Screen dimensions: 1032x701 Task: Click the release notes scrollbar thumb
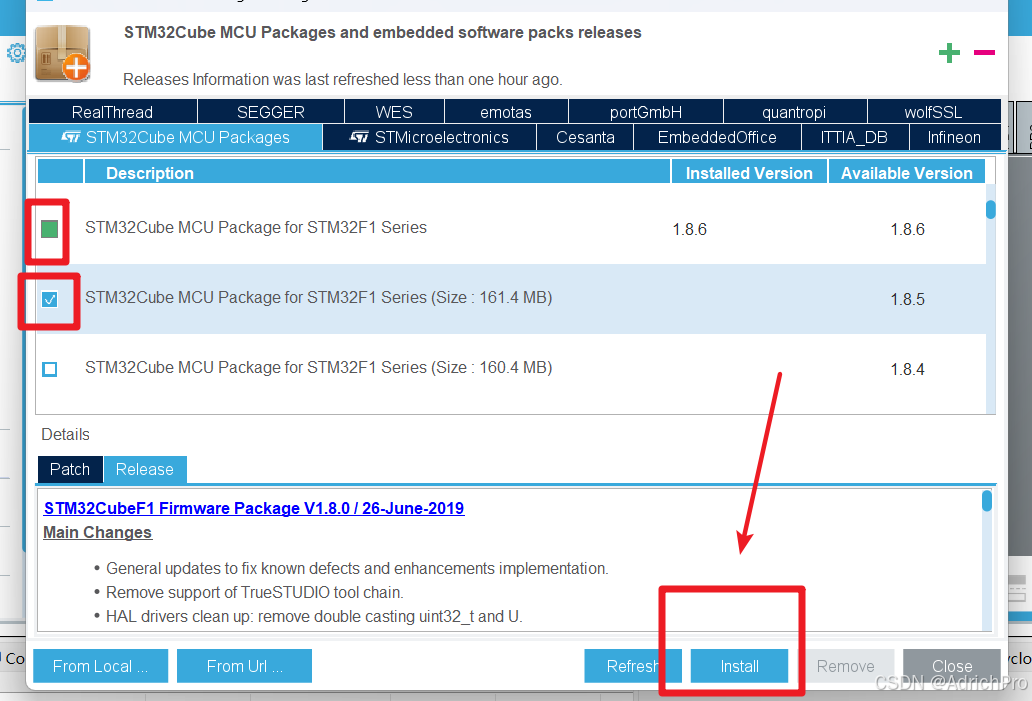point(987,501)
